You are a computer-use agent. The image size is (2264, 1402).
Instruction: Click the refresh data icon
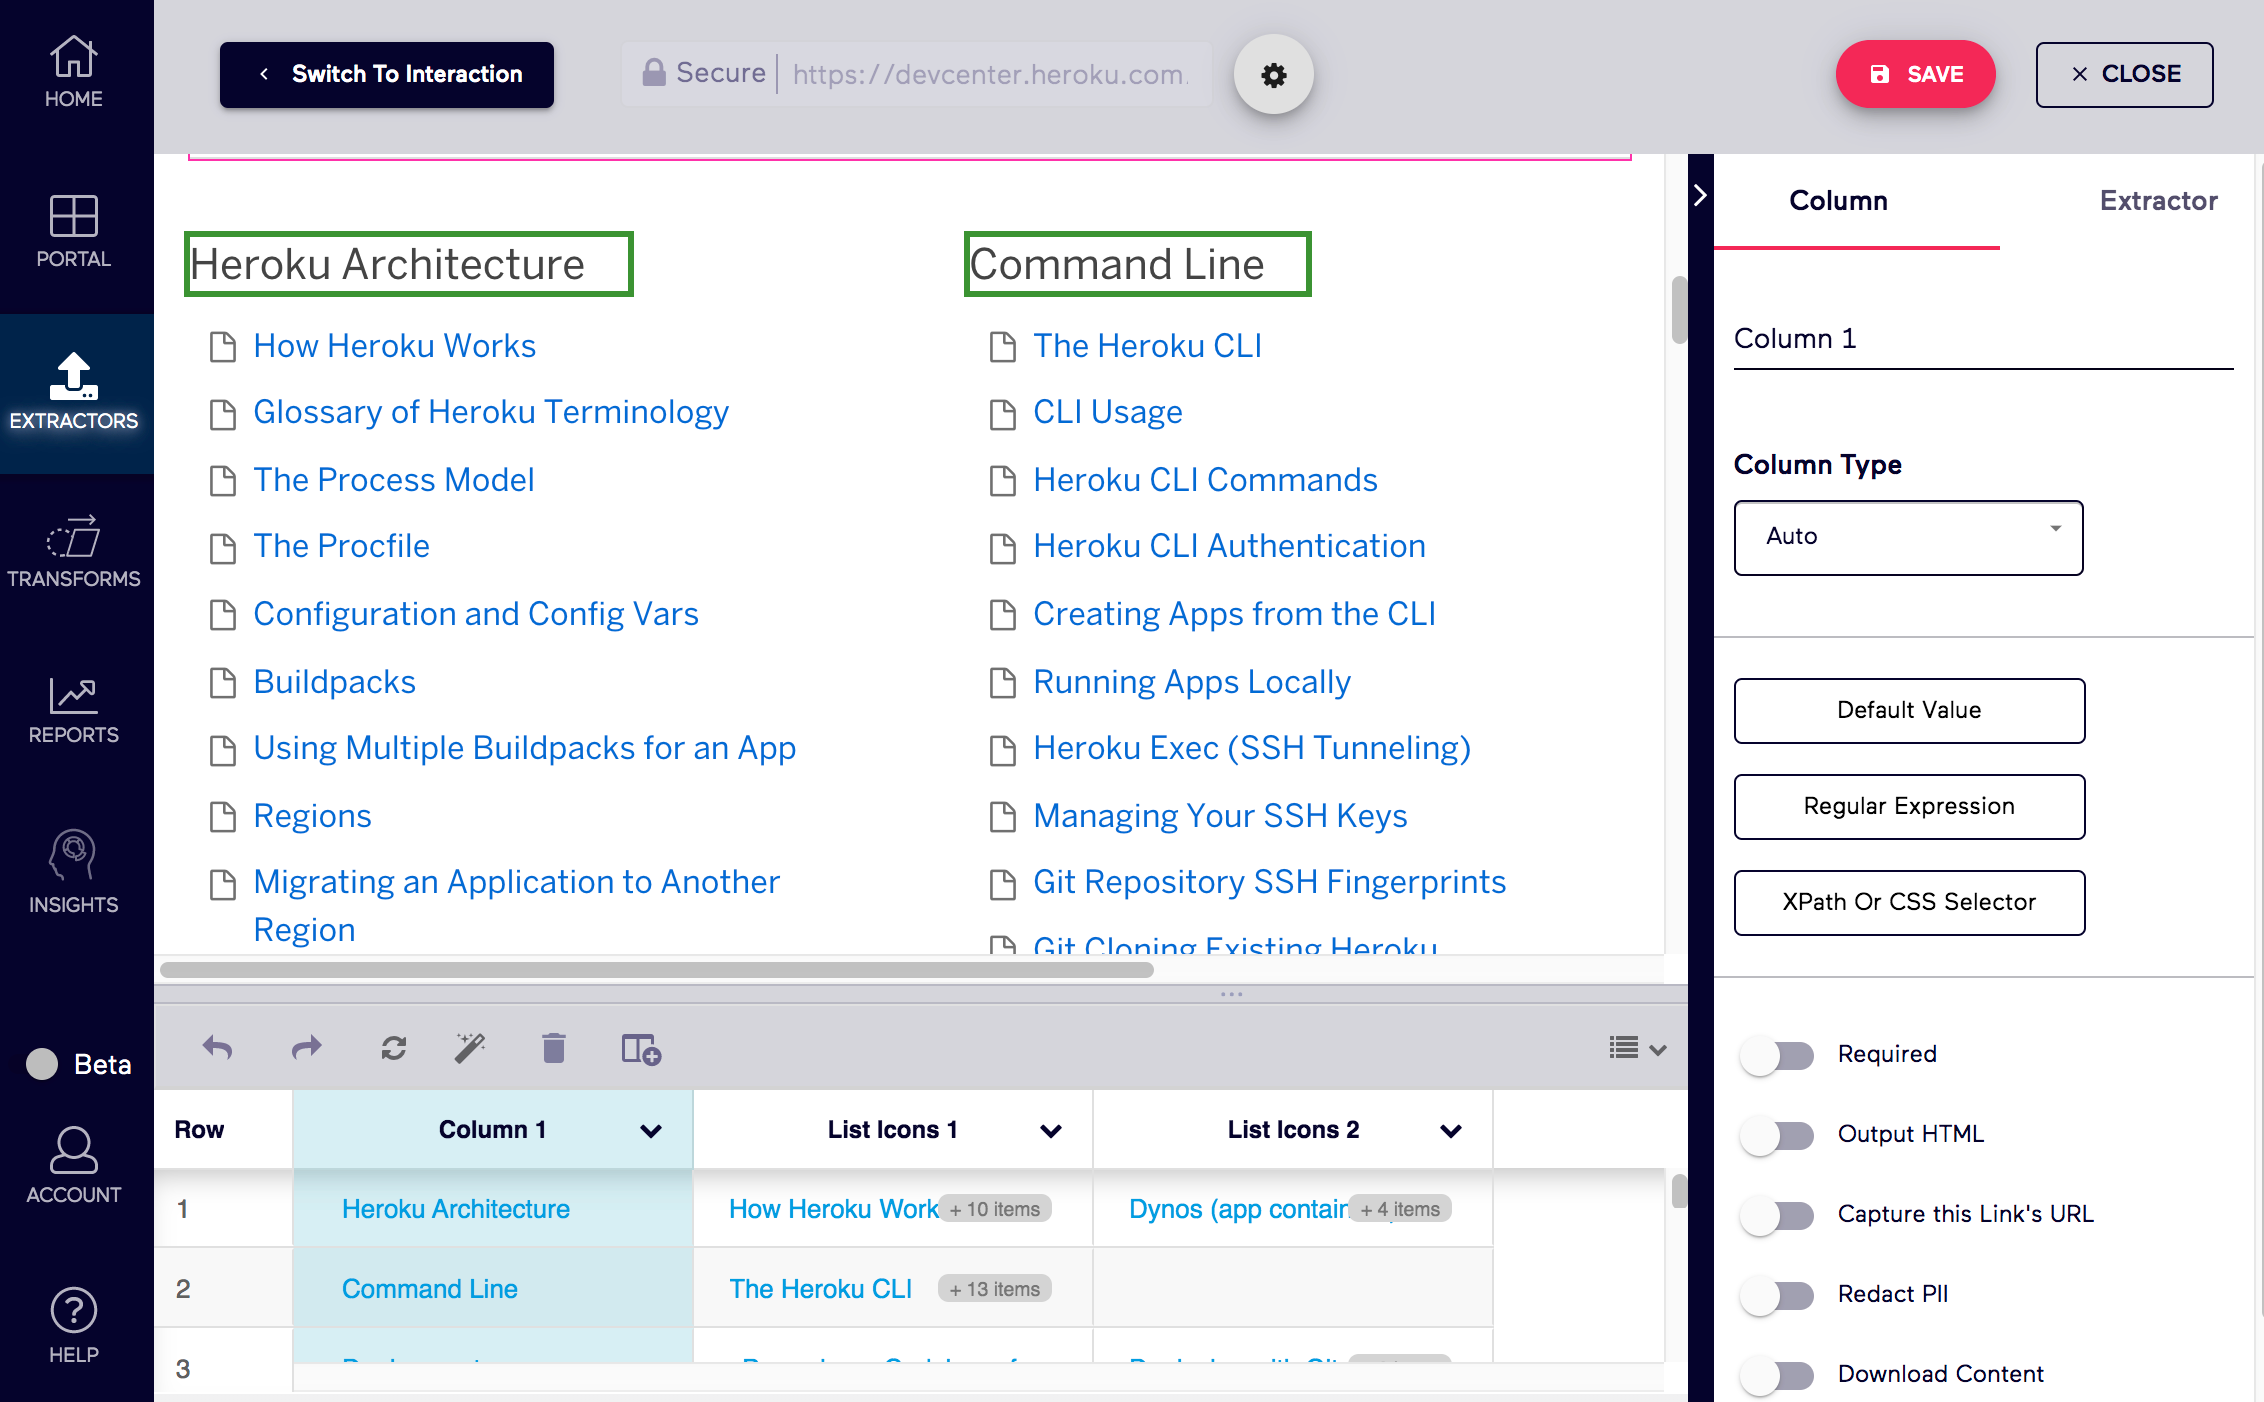tap(393, 1048)
